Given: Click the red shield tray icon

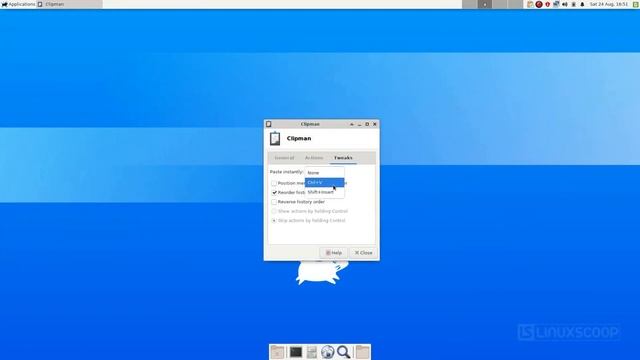Looking at the screenshot, I should pos(547,4).
